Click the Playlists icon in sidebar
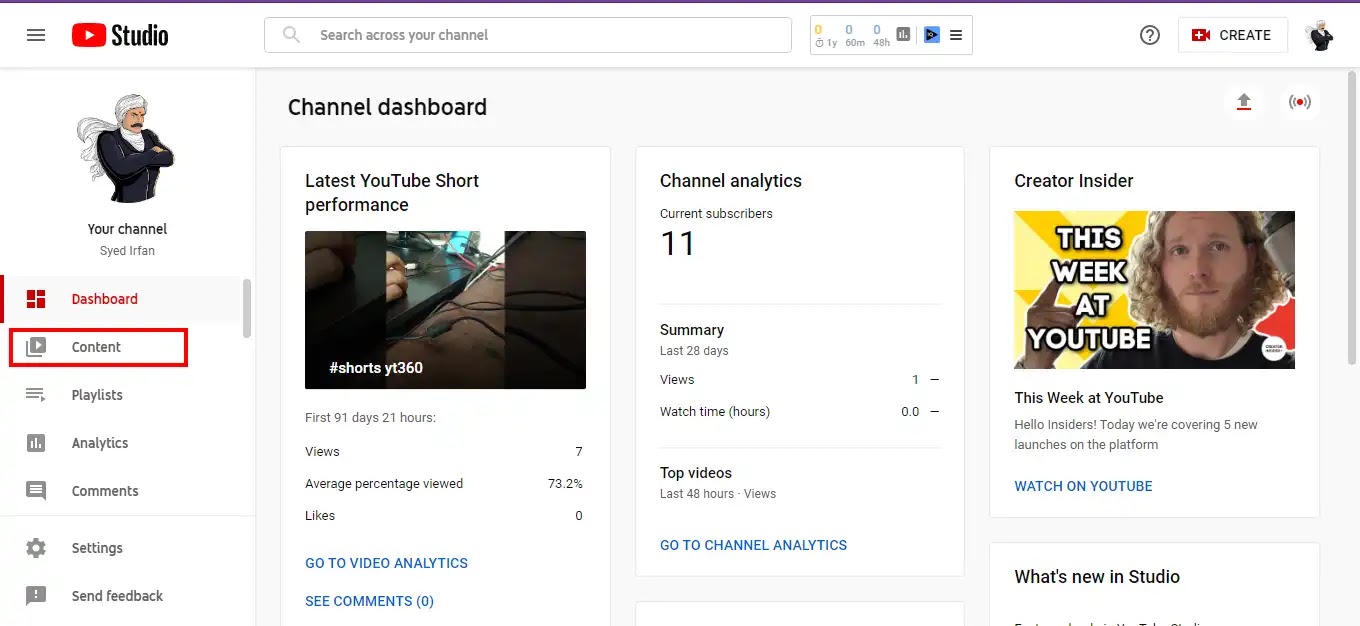This screenshot has height=626, width=1360. point(36,395)
